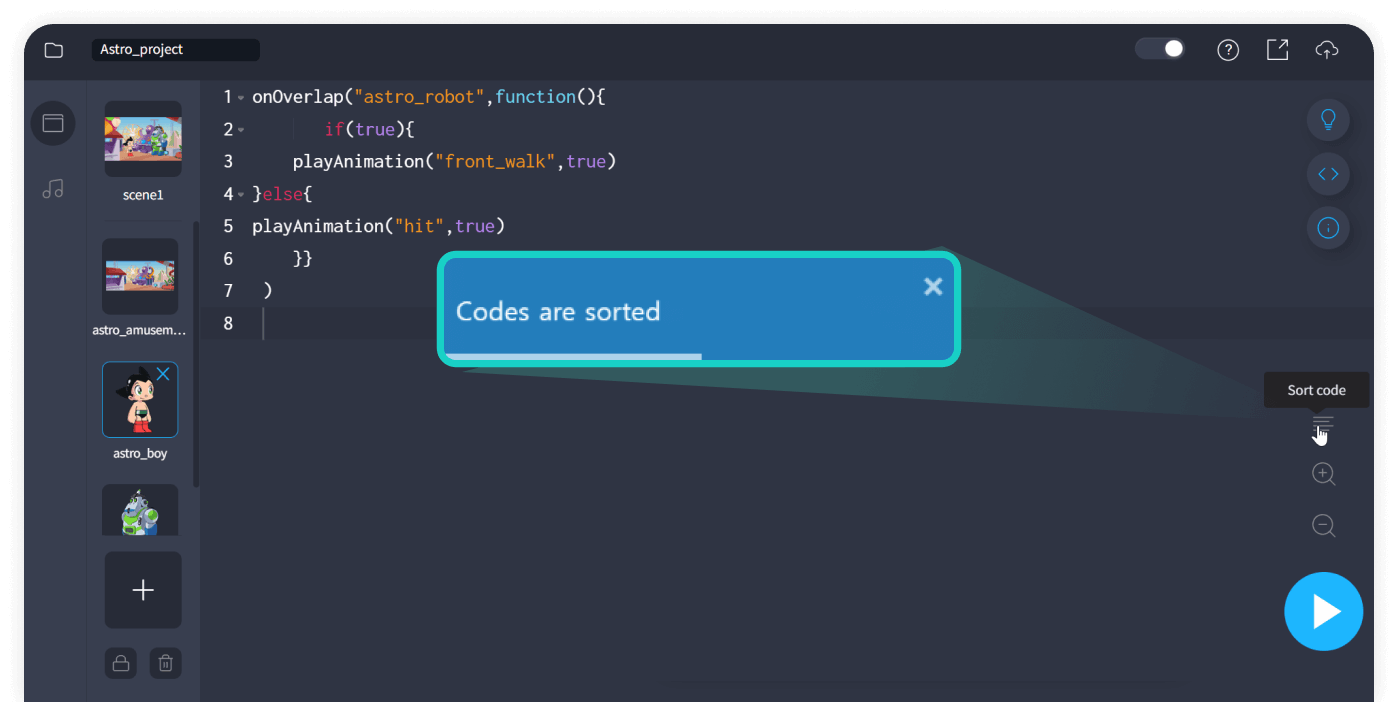Viewport: 1398px width, 702px height.
Task: Collapse the else block fold on line 4
Action: point(240,193)
